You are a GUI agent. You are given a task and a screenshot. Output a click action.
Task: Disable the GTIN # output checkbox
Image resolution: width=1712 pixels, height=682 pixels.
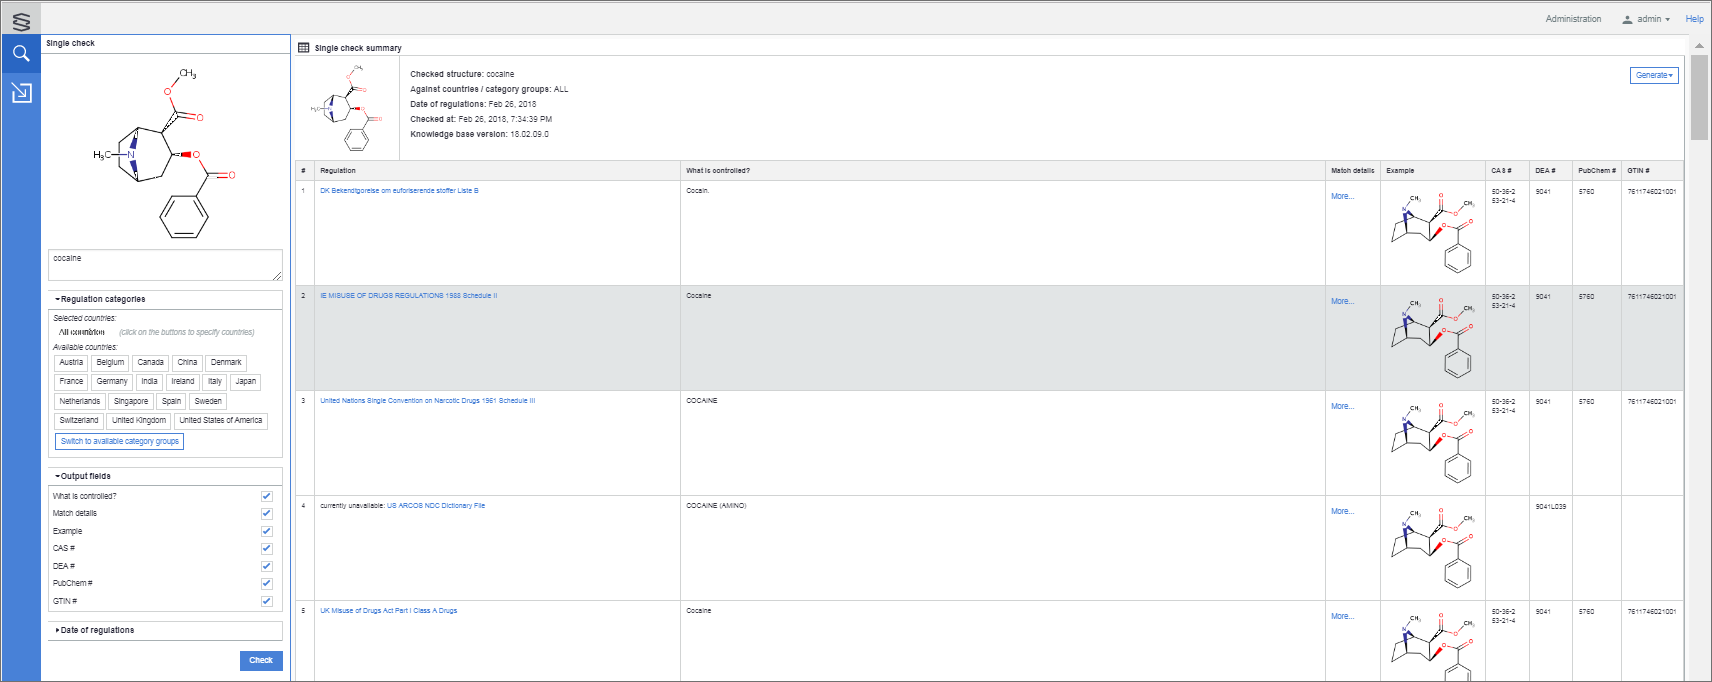click(x=266, y=601)
